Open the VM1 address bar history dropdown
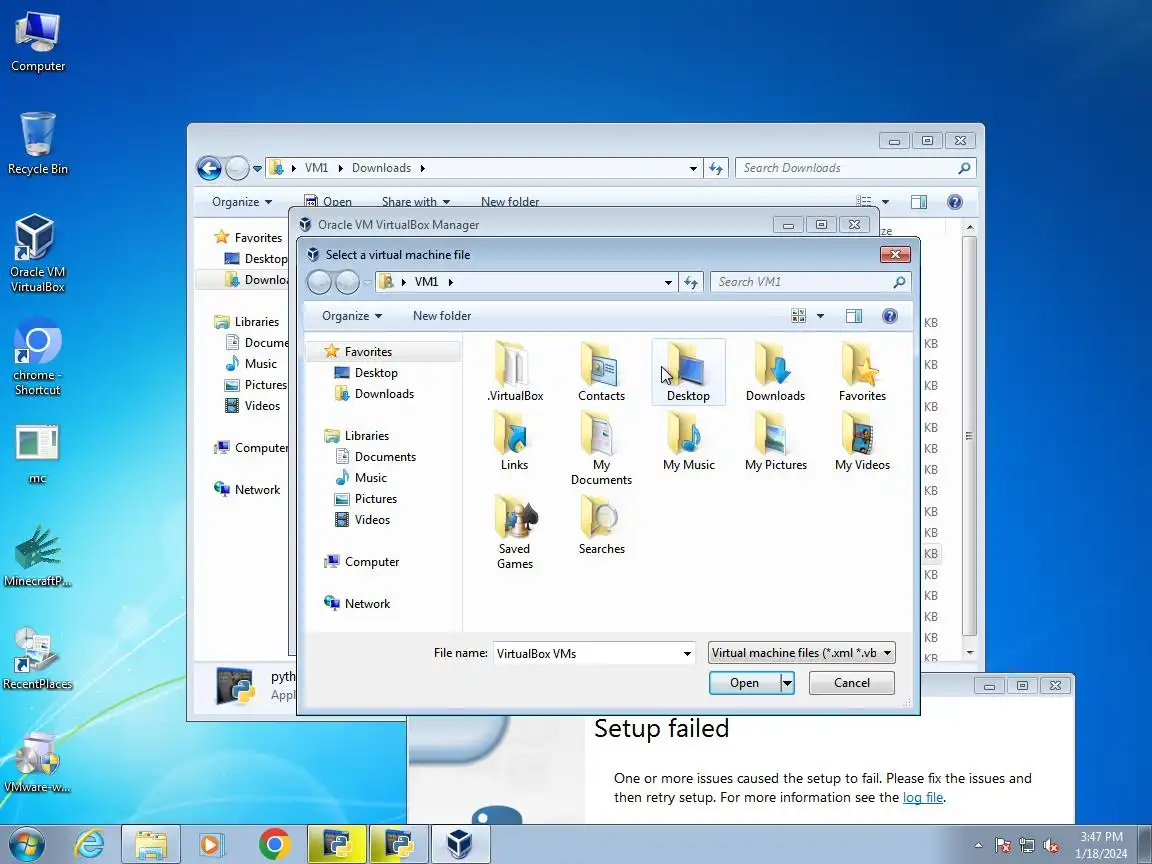Screen dimensions: 1152x864 (x=668, y=282)
